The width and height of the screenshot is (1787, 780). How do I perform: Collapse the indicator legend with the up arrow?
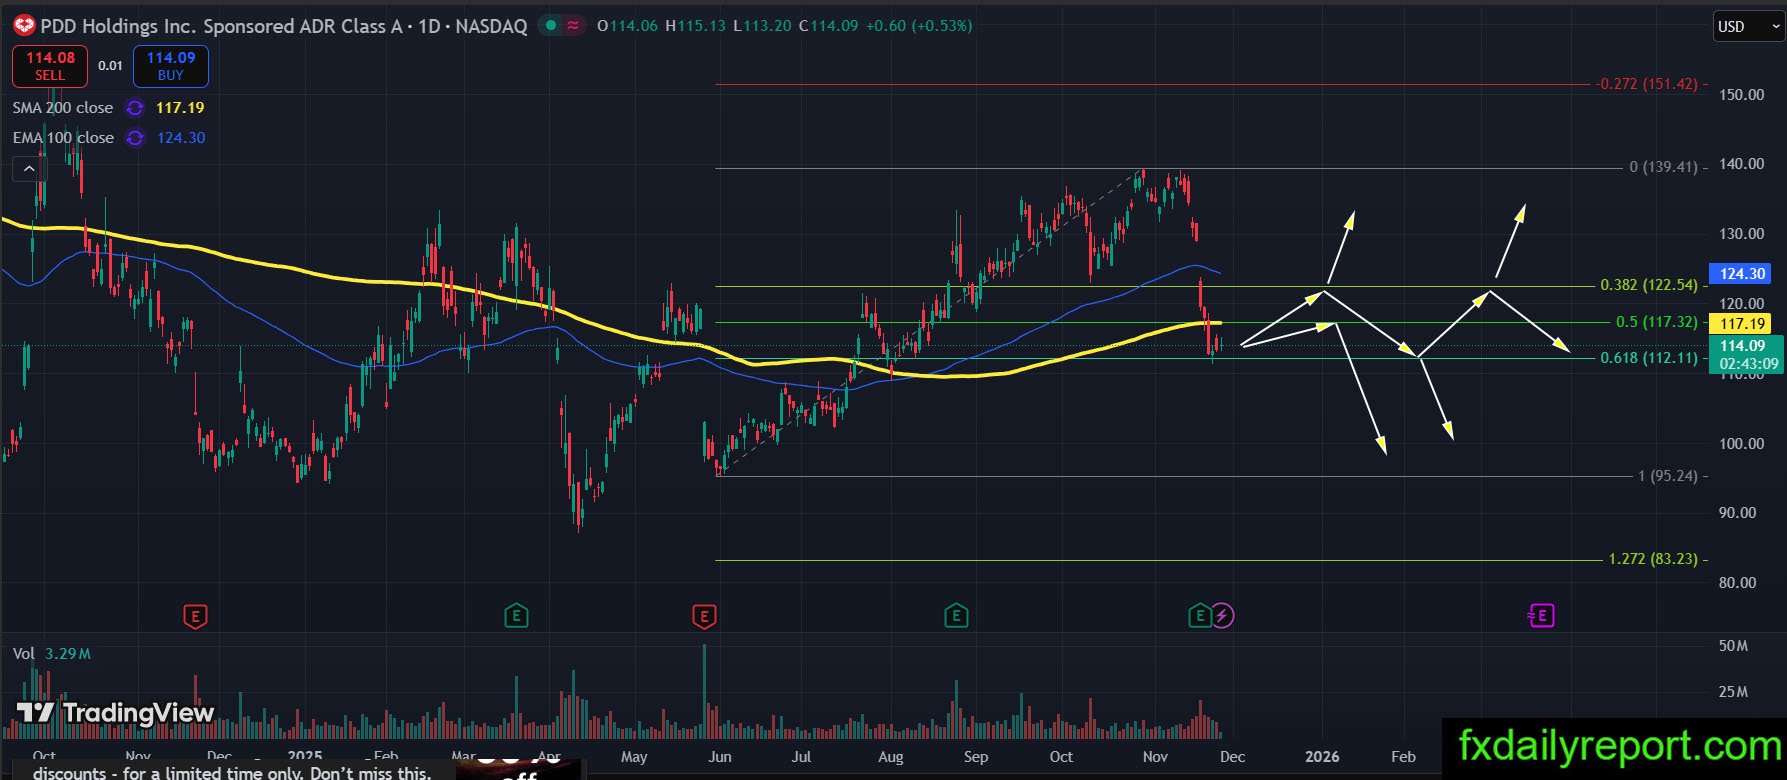(27, 170)
